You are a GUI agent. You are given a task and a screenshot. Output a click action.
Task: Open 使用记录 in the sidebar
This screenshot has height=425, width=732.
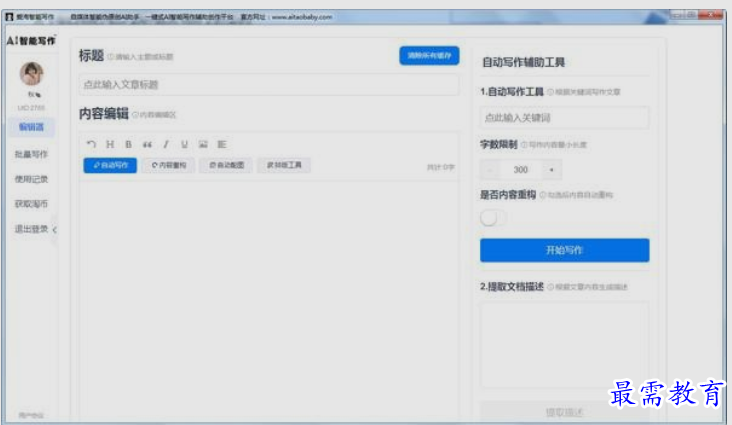[x=31, y=179]
